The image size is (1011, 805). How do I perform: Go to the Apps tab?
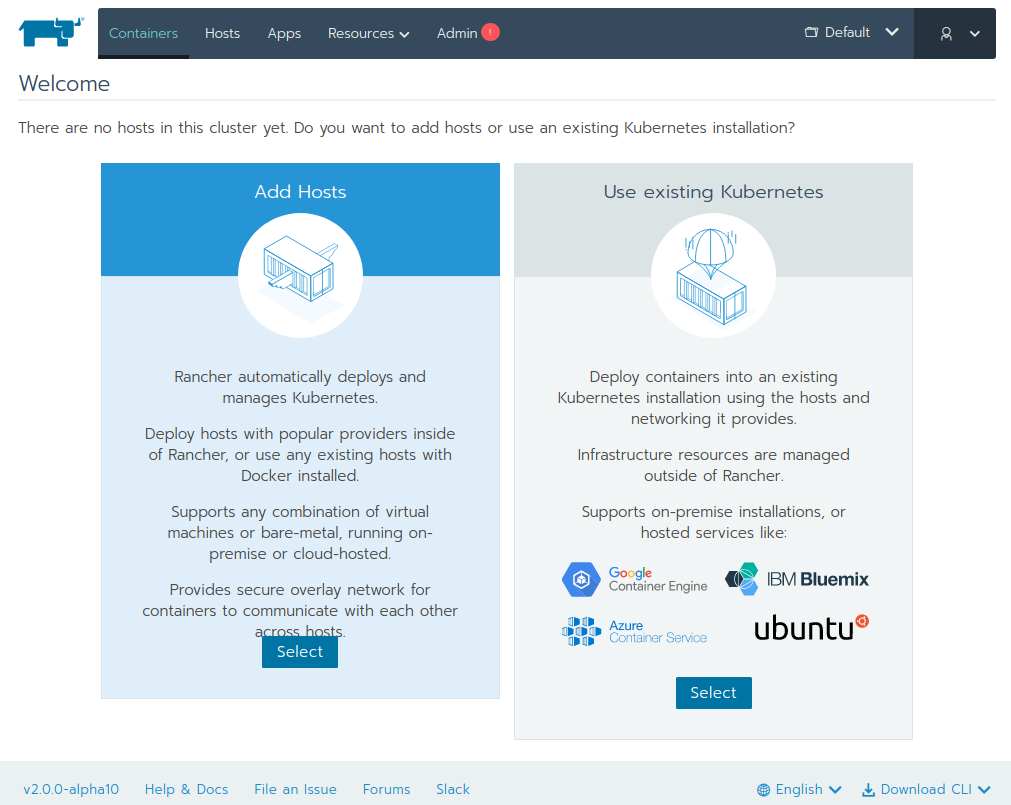(284, 33)
